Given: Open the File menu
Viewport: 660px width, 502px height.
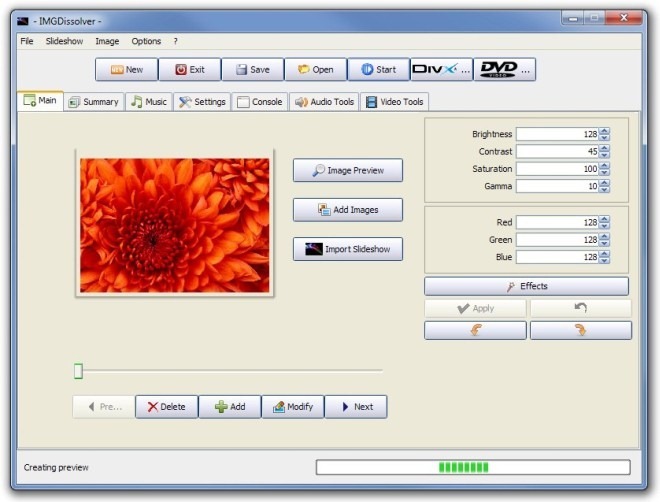Looking at the screenshot, I should [27, 41].
